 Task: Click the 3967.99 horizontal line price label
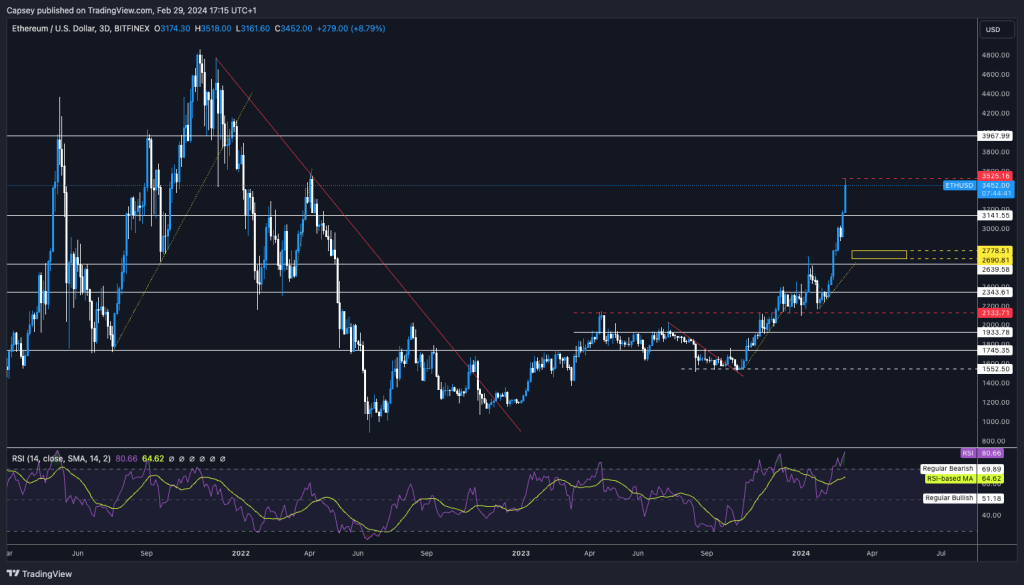995,136
